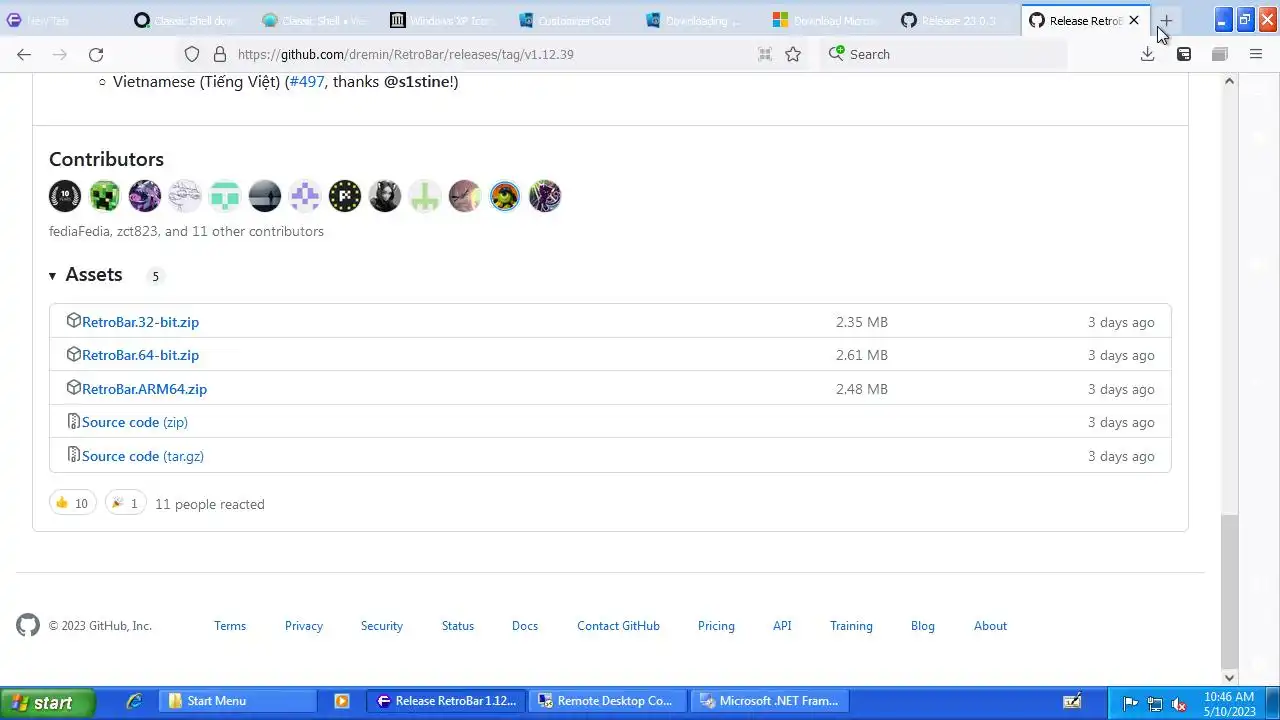This screenshot has width=1280, height=720.
Task: Click the flag icon in system tray
Action: pyautogui.click(x=1131, y=703)
